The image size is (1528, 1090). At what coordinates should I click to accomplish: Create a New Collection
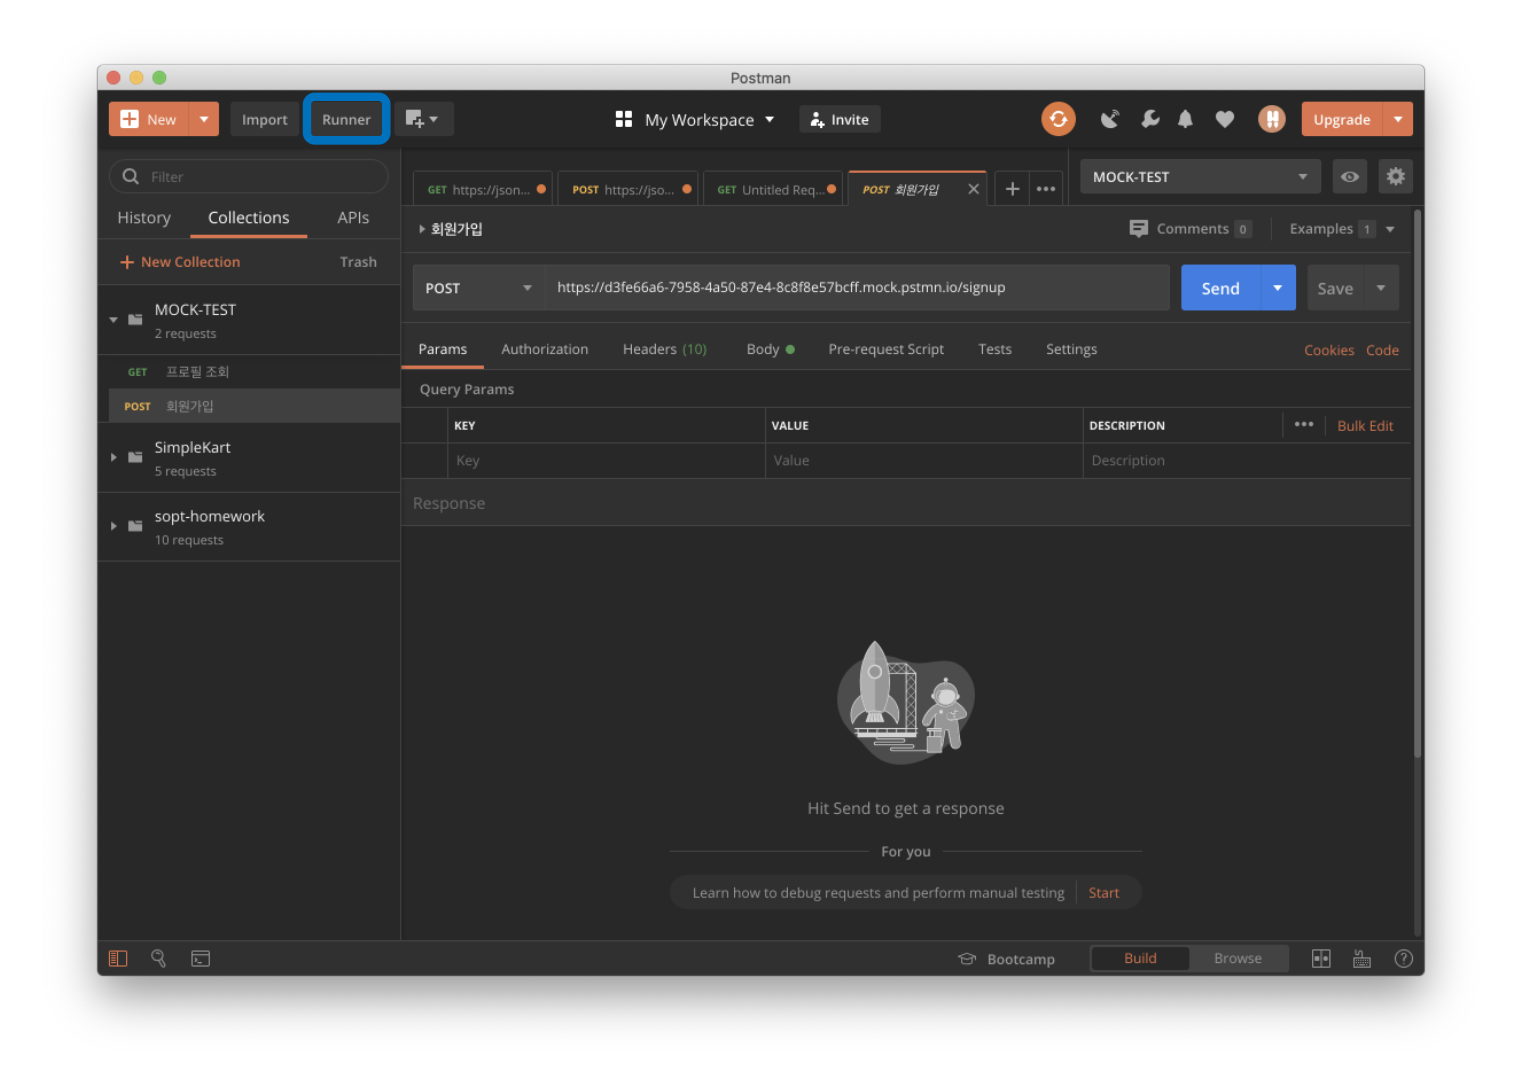180,262
